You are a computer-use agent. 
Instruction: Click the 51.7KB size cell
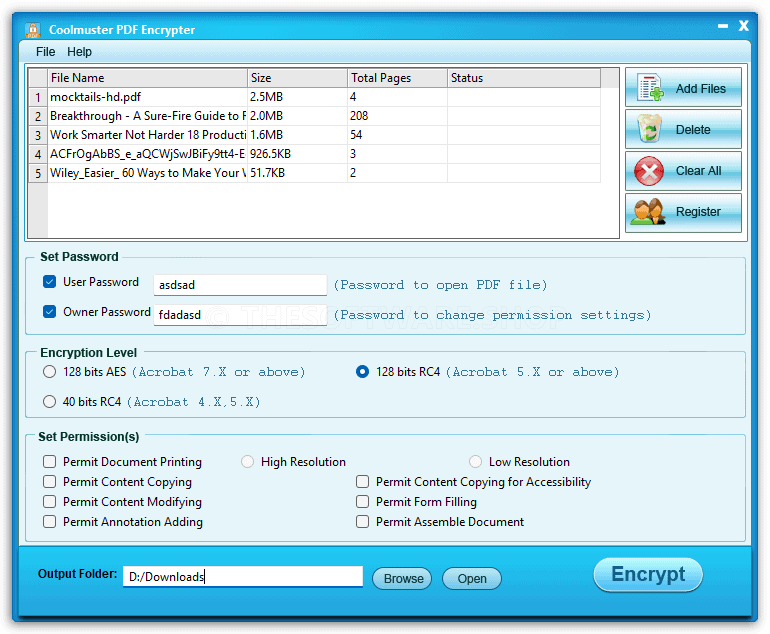pos(298,173)
